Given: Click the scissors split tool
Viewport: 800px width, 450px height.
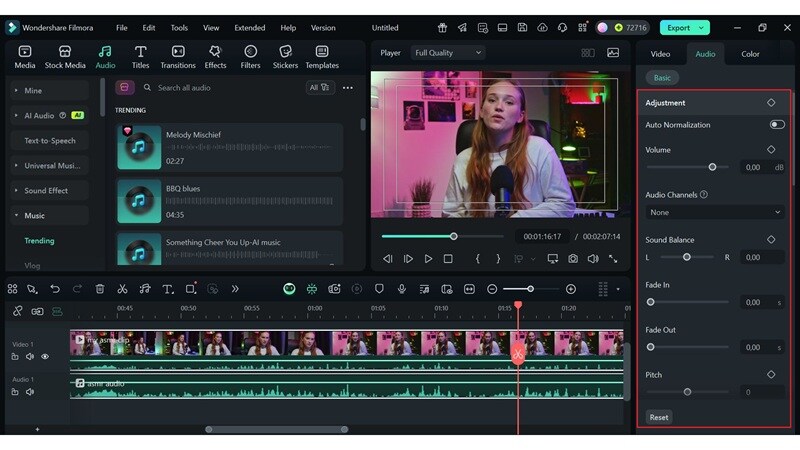Looking at the screenshot, I should [122, 289].
